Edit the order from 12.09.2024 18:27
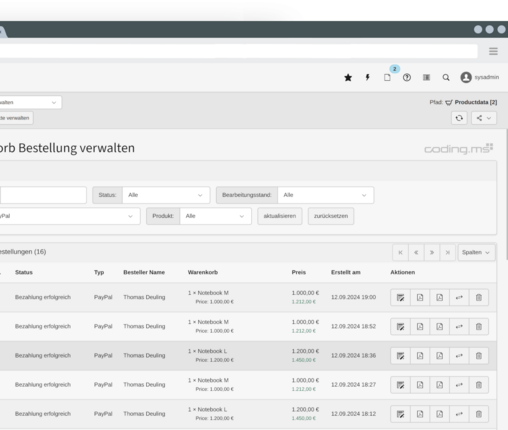508x430 pixels. pos(400,385)
